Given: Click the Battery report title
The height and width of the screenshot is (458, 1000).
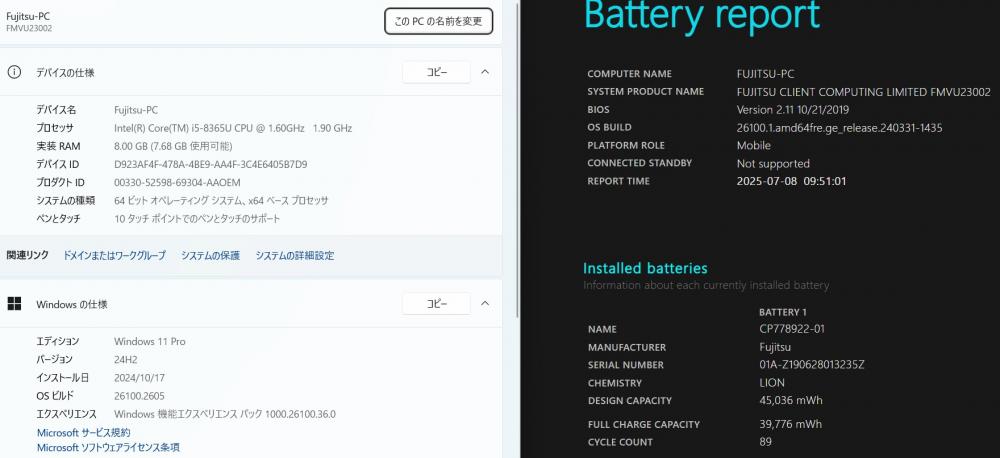Looking at the screenshot, I should coord(702,15).
